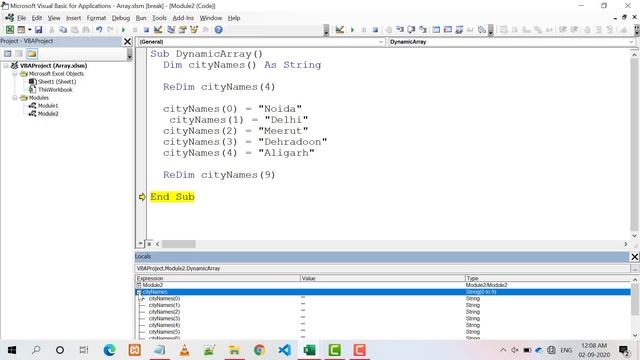The height and width of the screenshot is (360, 640).
Task: Collapse the Modules folder node
Action: pos(15,98)
